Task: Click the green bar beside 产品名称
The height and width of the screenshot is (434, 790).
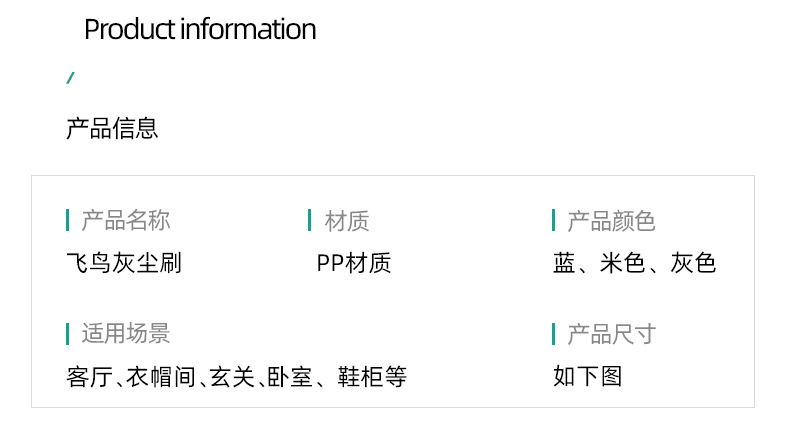Action: pyautogui.click(x=67, y=220)
